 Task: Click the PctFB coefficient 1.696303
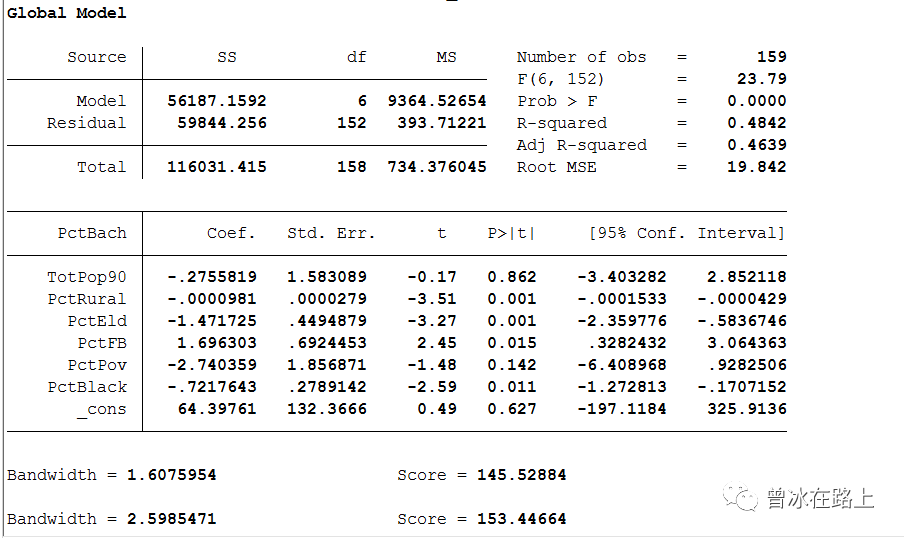pyautogui.click(x=217, y=343)
